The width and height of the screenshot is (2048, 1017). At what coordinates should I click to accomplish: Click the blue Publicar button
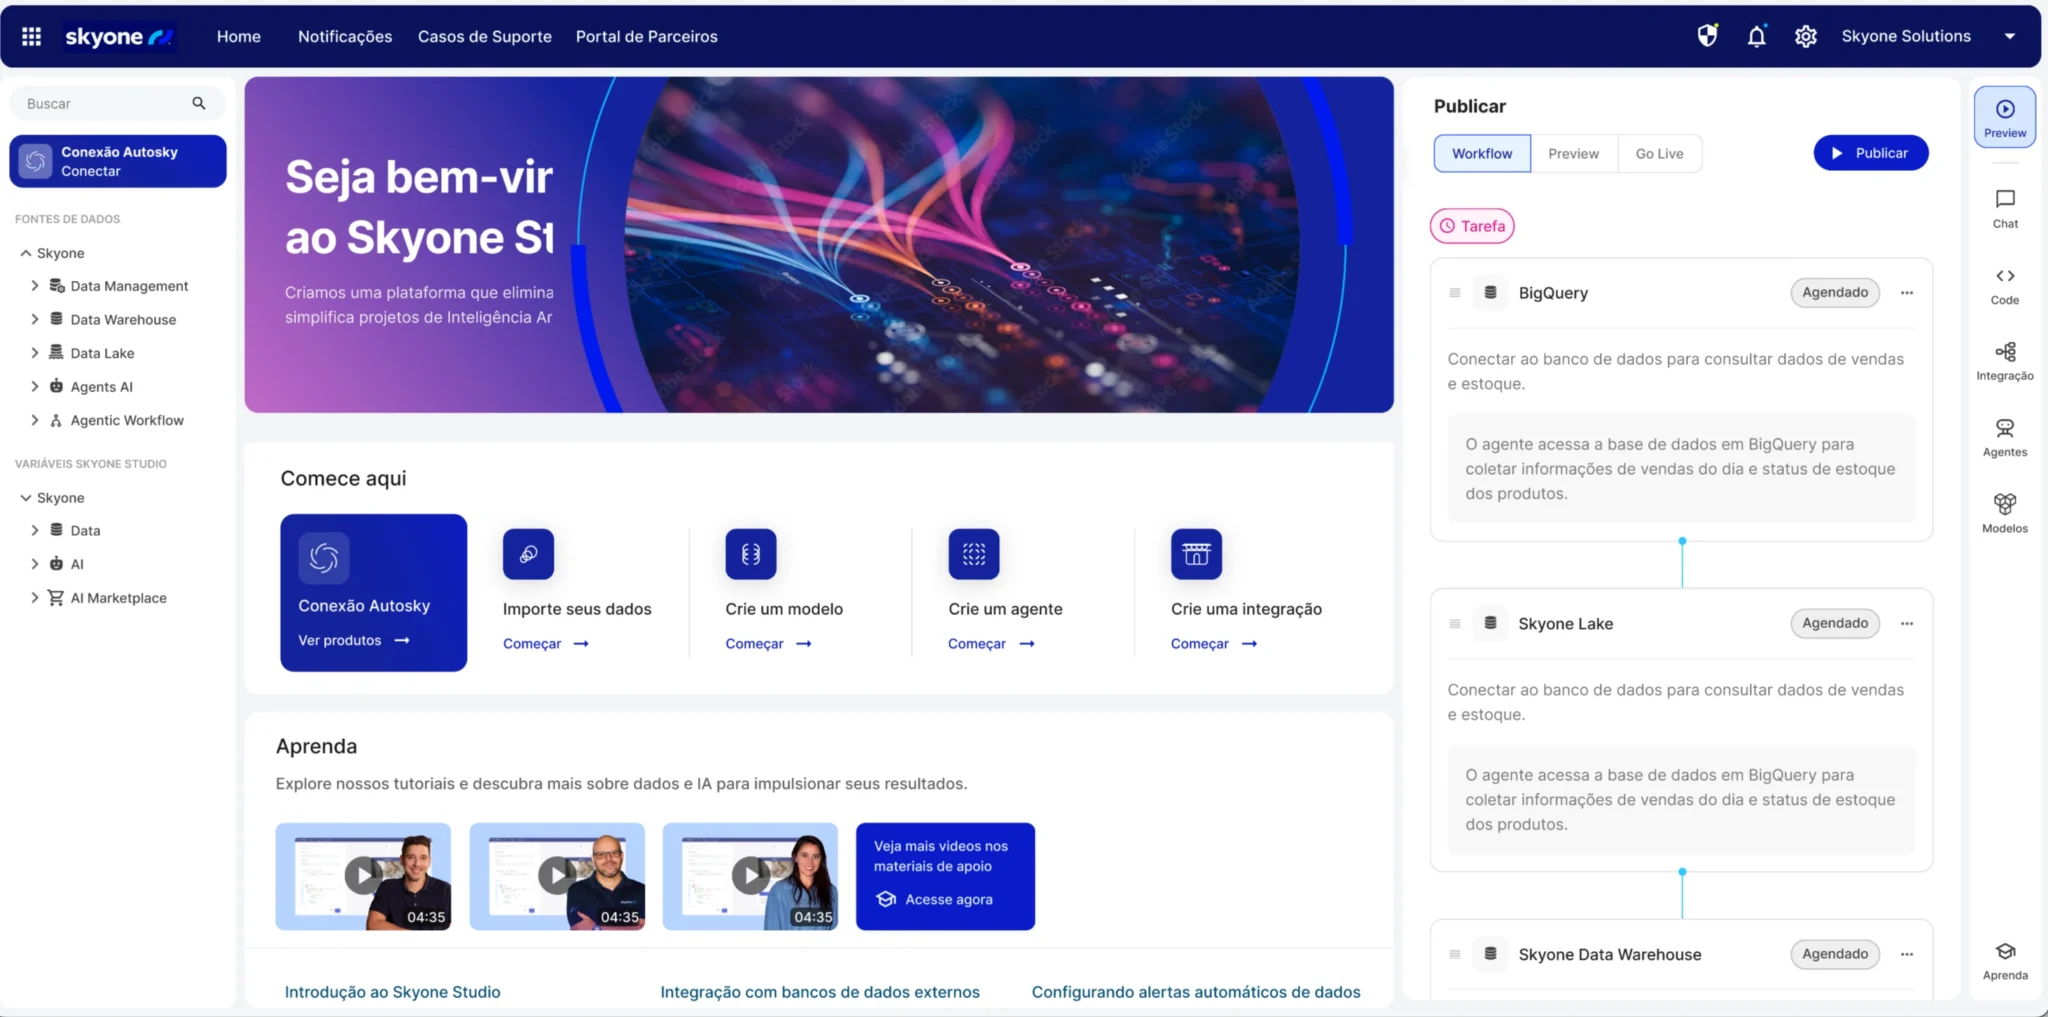coord(1870,153)
